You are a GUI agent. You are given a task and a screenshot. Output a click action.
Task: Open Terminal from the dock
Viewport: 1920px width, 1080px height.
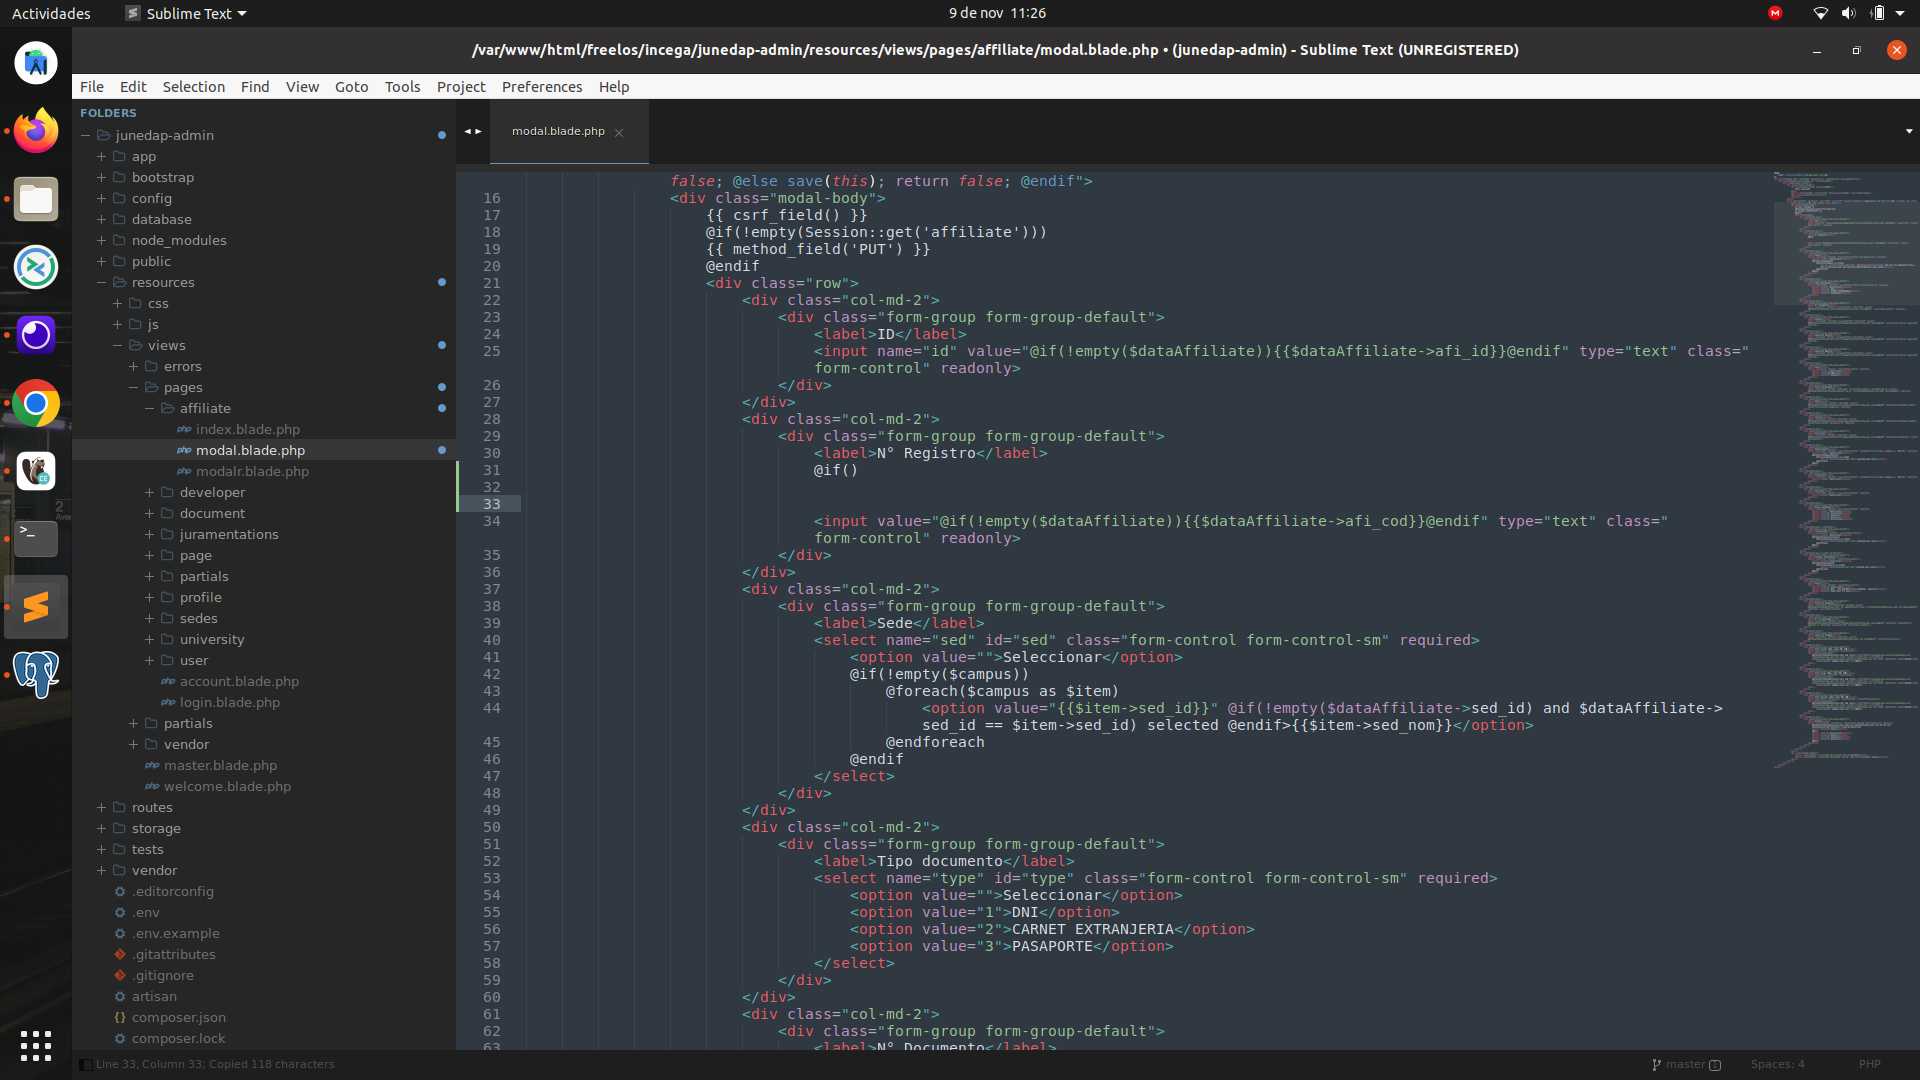point(36,538)
